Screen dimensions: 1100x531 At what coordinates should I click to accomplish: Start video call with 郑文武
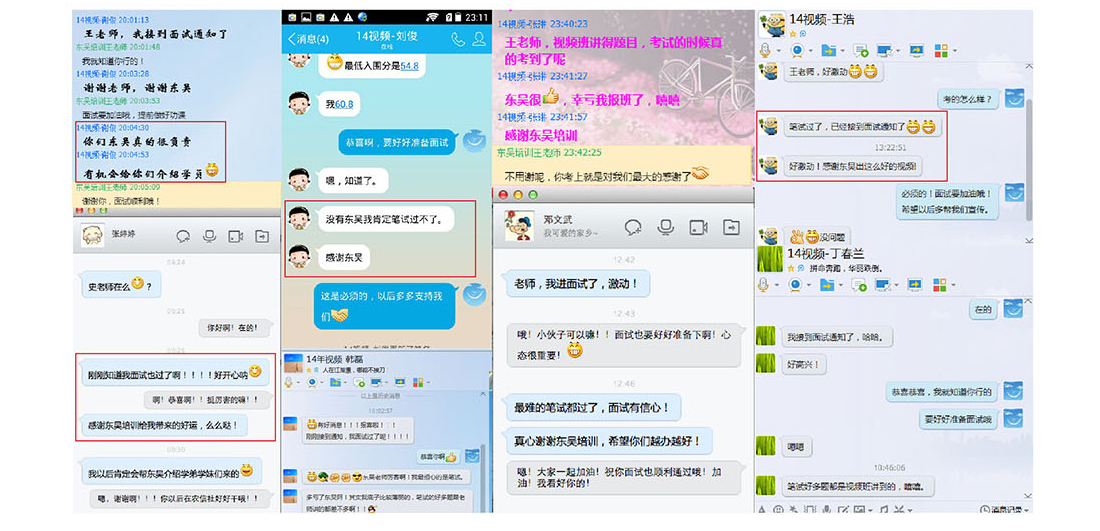coord(698,227)
